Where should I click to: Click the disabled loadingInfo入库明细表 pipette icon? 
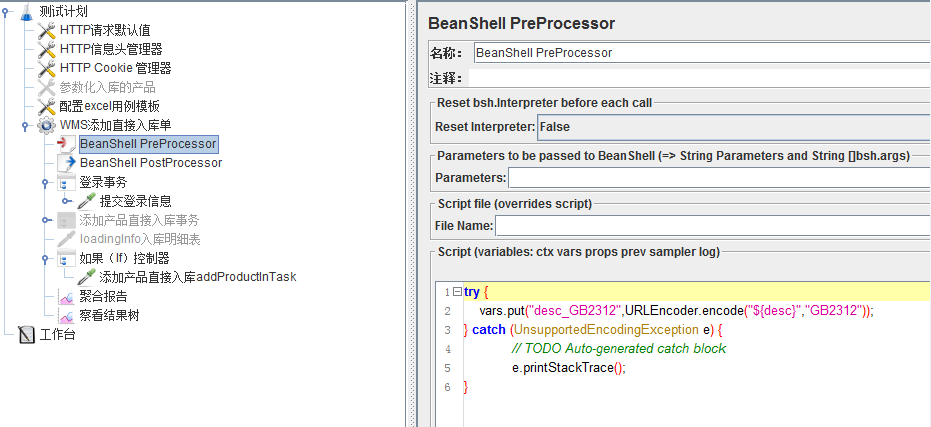(66, 239)
